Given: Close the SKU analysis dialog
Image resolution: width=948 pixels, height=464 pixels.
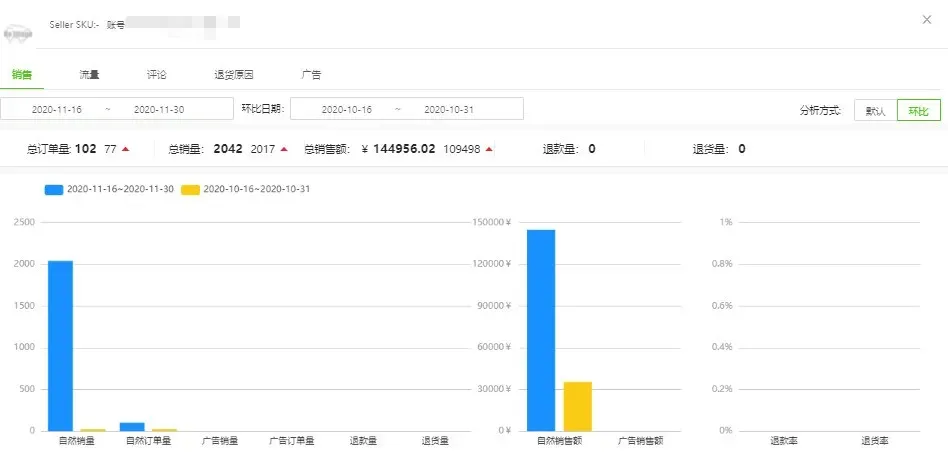Looking at the screenshot, I should click(x=923, y=20).
